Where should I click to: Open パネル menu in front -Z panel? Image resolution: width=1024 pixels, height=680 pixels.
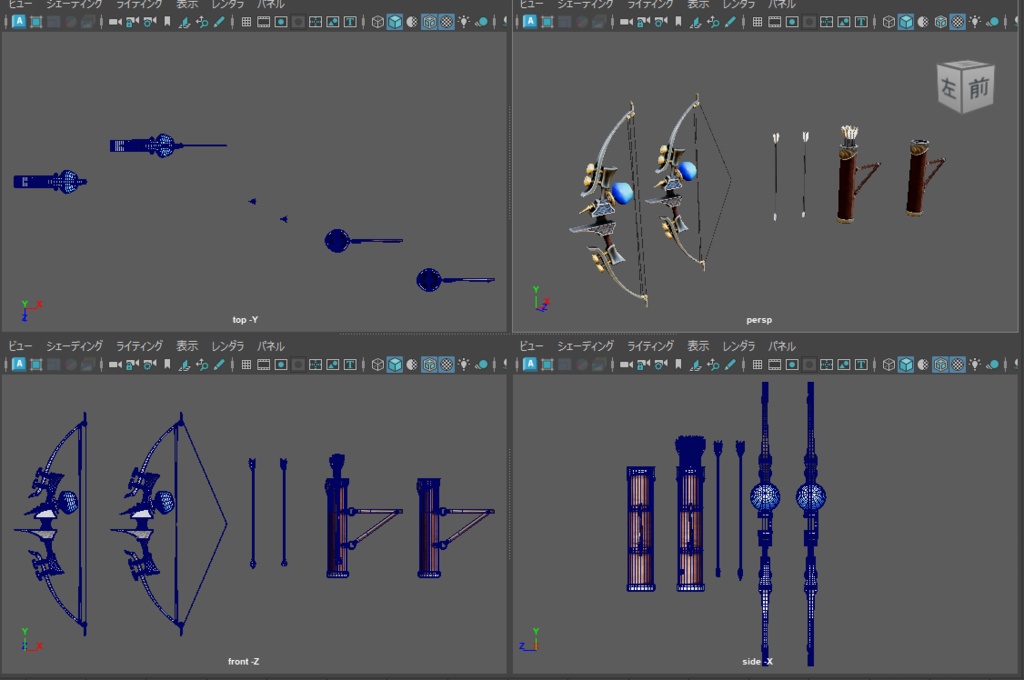point(270,346)
